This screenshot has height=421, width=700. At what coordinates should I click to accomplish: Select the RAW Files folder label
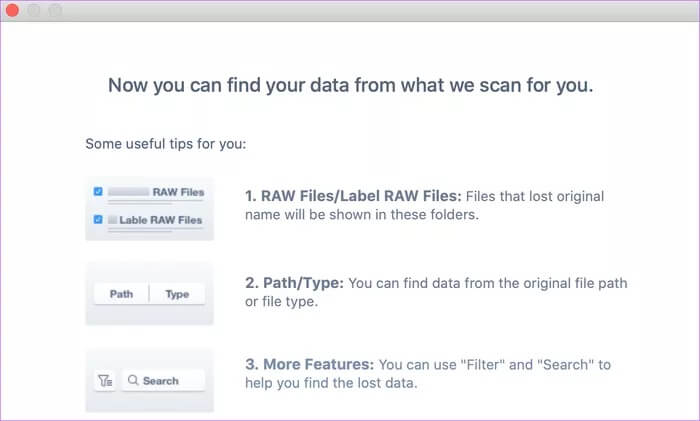[x=178, y=192]
